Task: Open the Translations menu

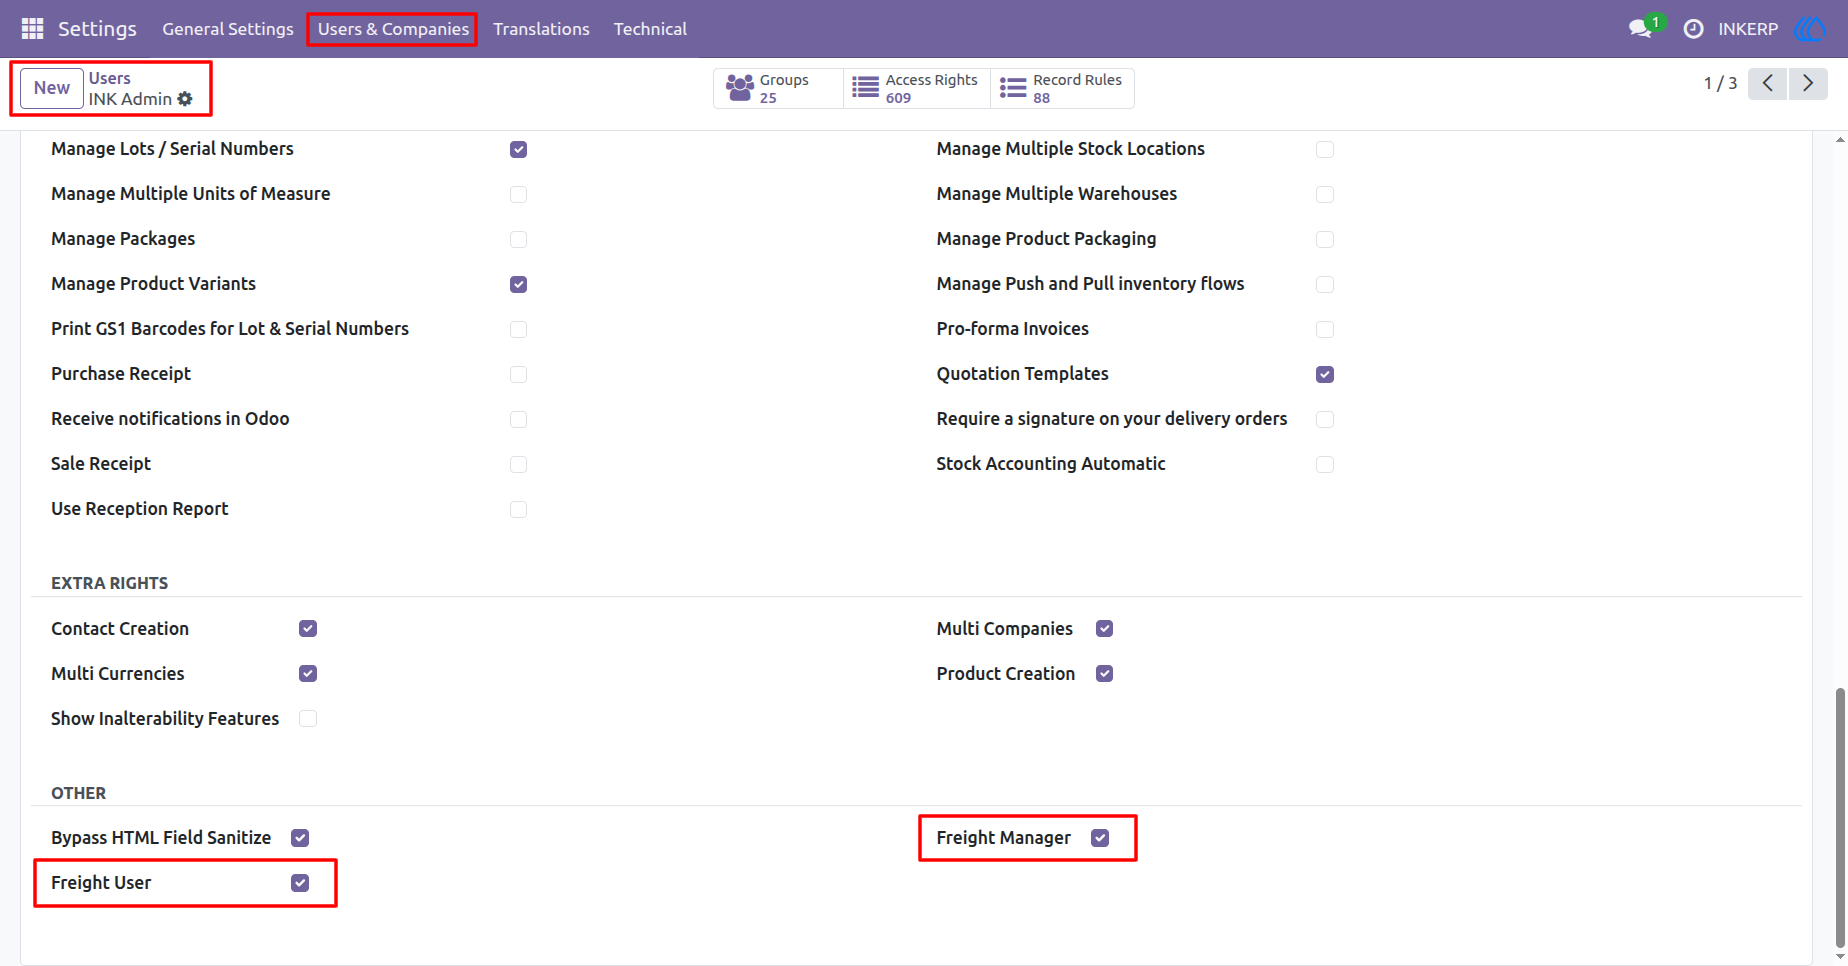Action: coord(541,29)
